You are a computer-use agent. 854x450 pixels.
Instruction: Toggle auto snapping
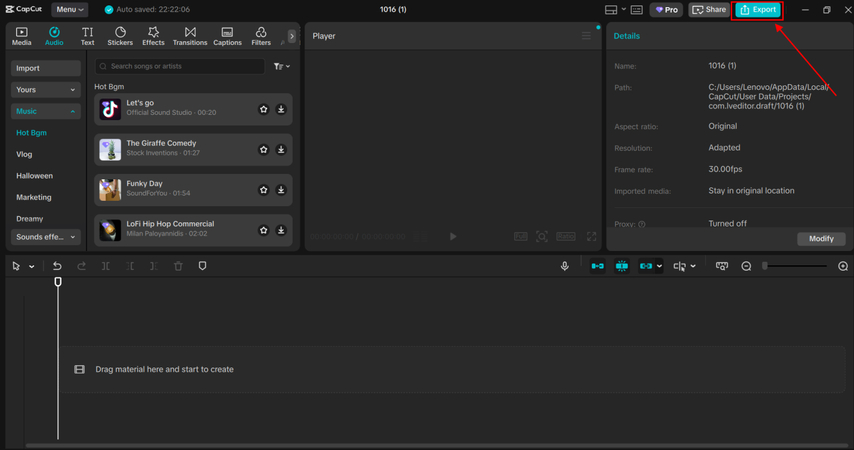(x=621, y=266)
